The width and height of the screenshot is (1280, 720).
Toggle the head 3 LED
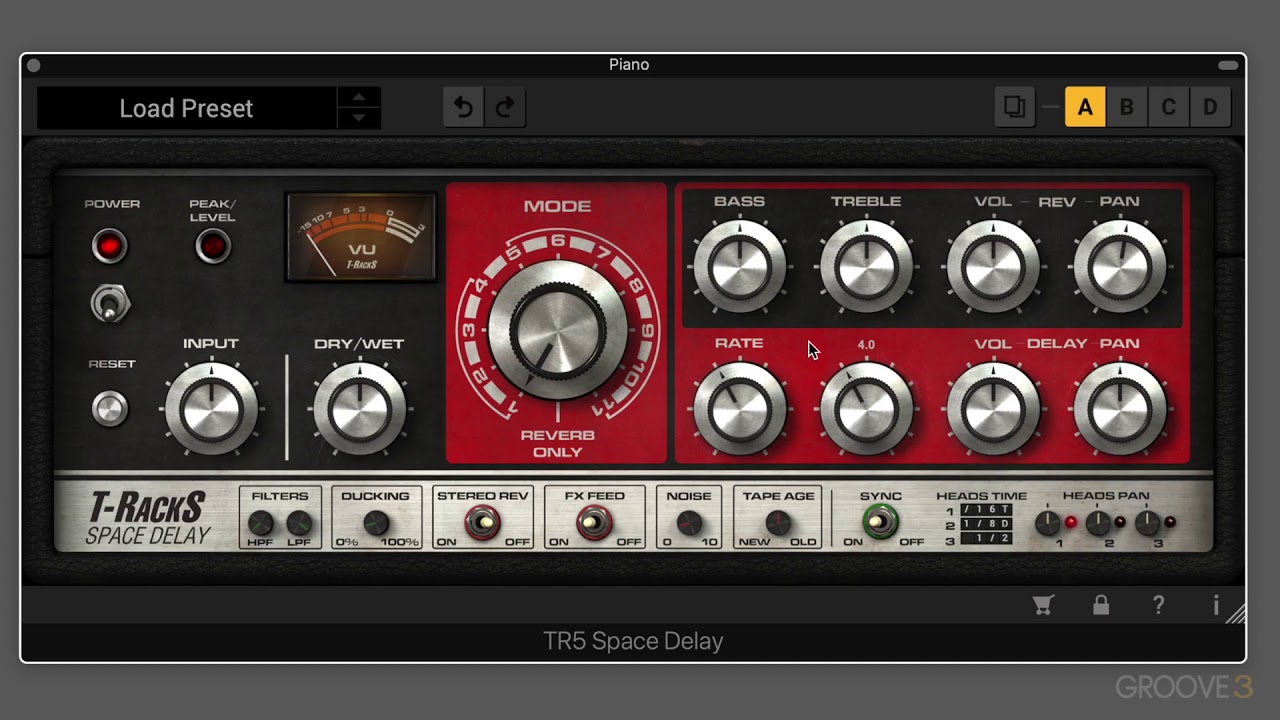tap(1170, 522)
